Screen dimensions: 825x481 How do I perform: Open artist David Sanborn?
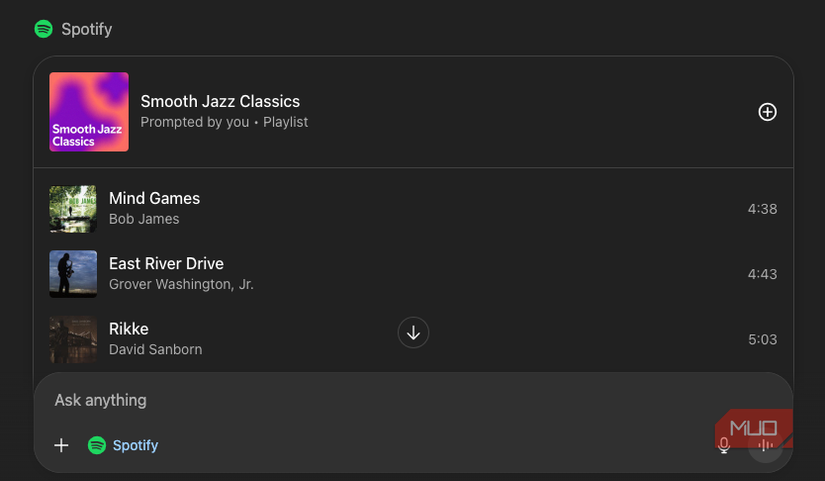click(x=155, y=349)
